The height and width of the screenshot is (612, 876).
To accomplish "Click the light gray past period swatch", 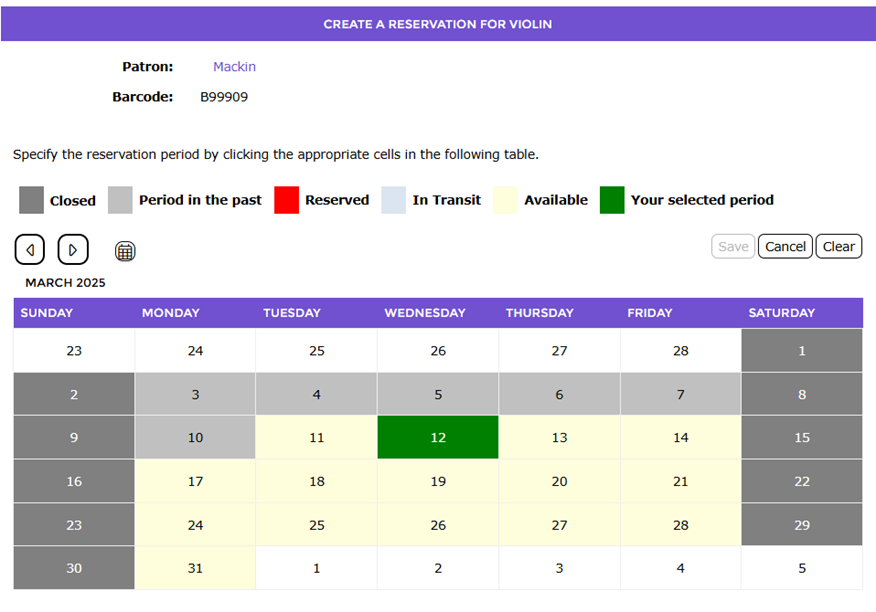I will tap(120, 200).
